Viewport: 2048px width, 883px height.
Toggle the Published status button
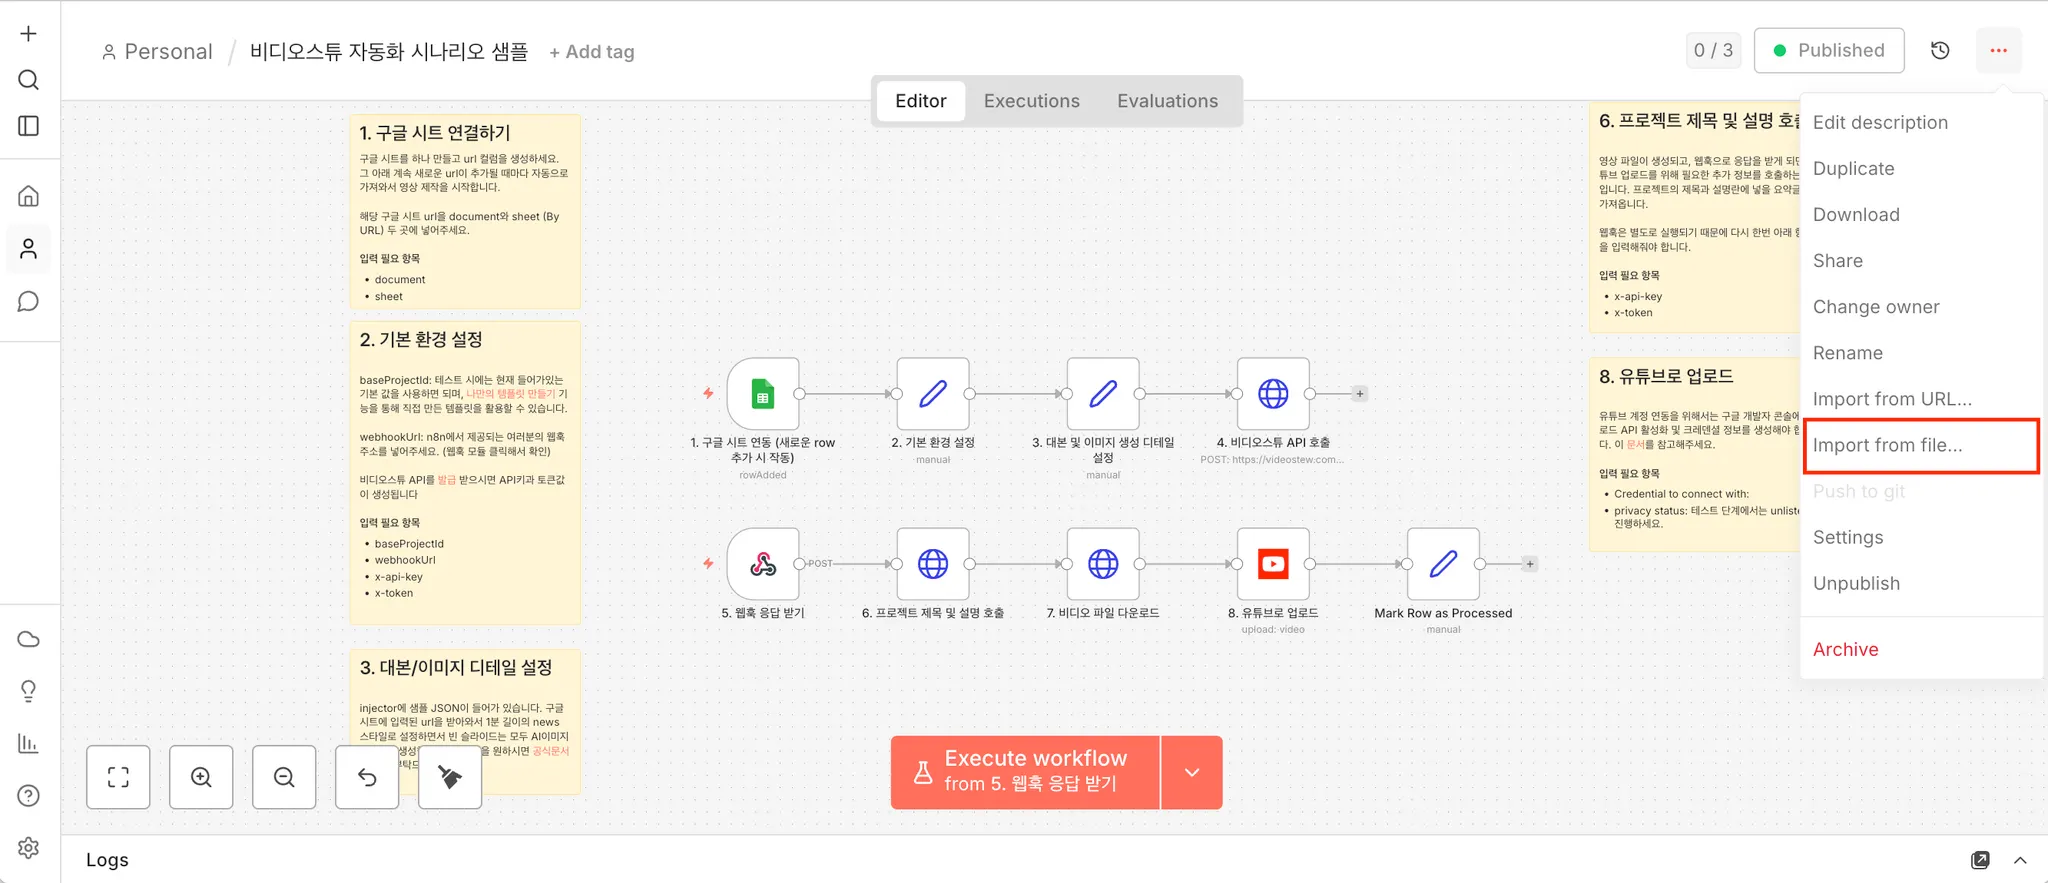(x=1828, y=51)
